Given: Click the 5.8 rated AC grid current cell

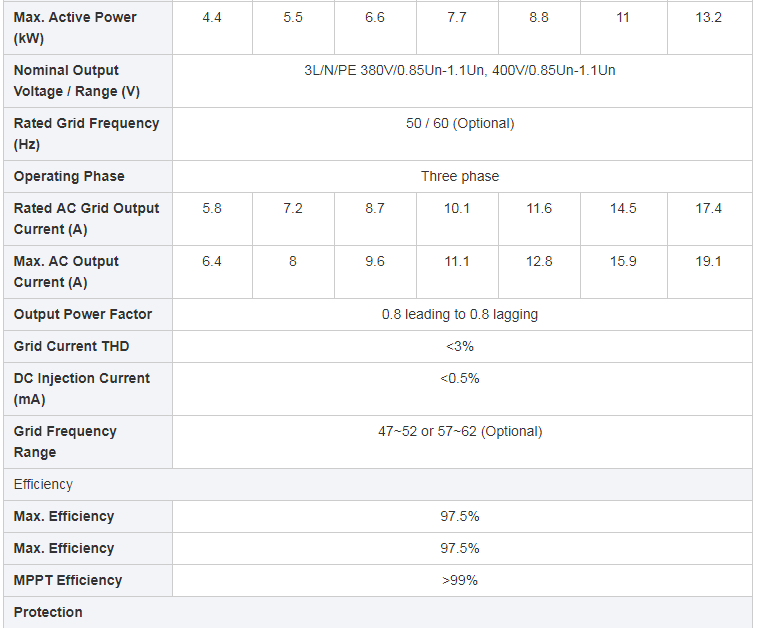Looking at the screenshot, I should (x=212, y=219).
